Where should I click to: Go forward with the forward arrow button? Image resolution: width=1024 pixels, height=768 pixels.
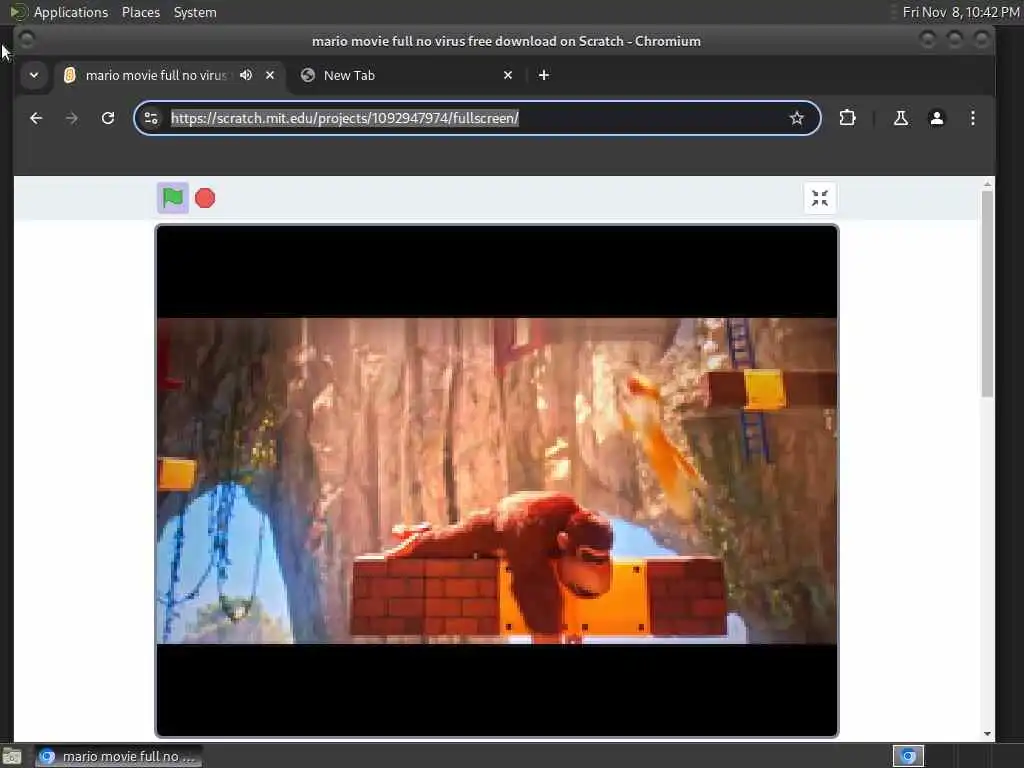pyautogui.click(x=72, y=118)
